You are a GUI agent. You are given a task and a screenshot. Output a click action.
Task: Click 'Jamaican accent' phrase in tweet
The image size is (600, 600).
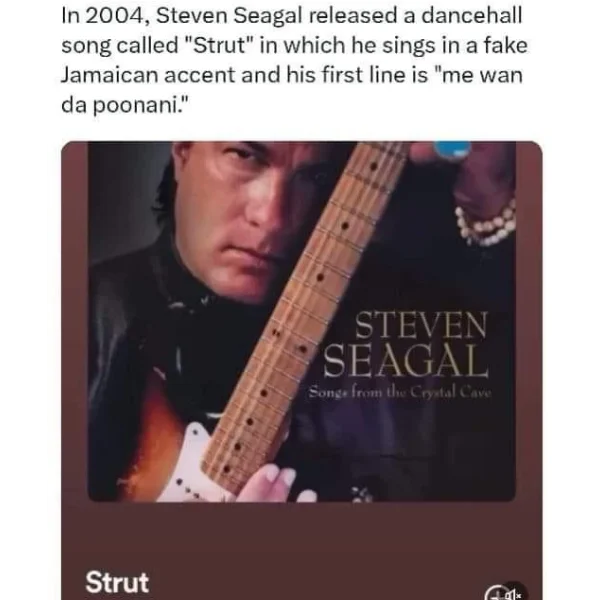tap(148, 75)
